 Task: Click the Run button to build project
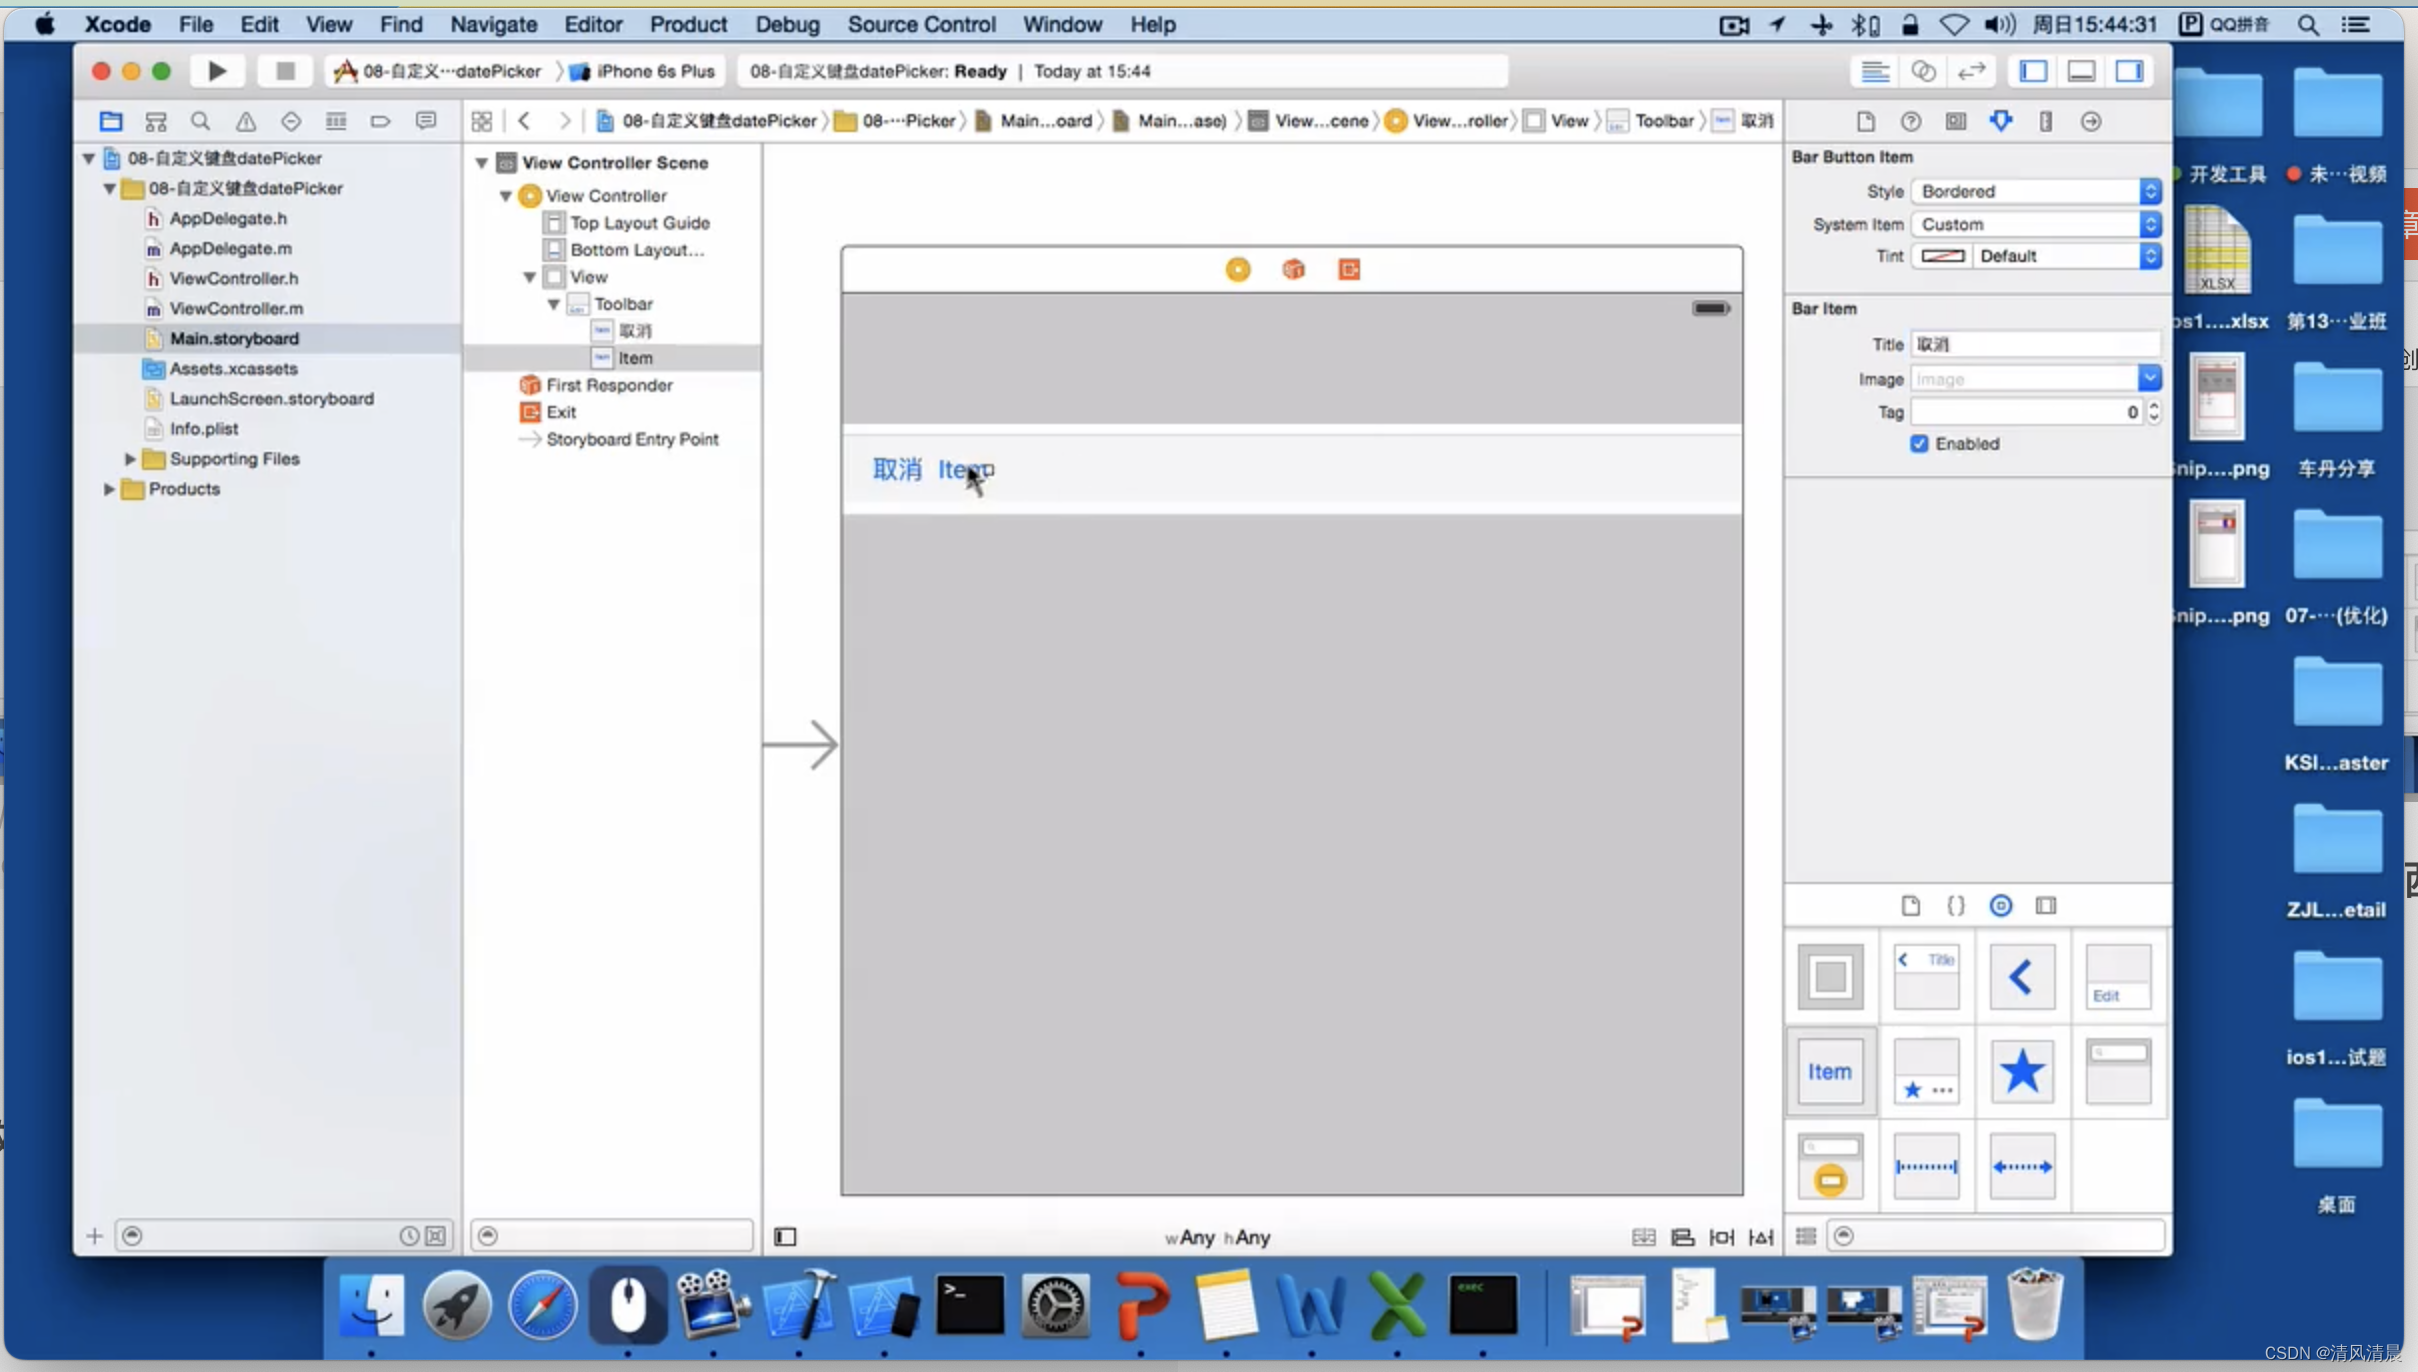(x=214, y=70)
